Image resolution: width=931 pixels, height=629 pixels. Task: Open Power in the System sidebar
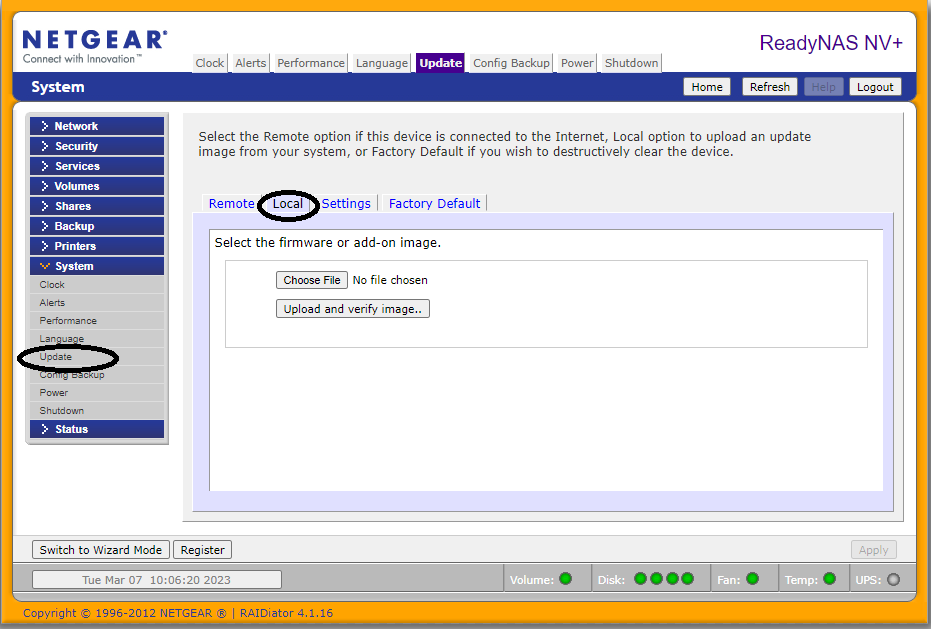97,393
